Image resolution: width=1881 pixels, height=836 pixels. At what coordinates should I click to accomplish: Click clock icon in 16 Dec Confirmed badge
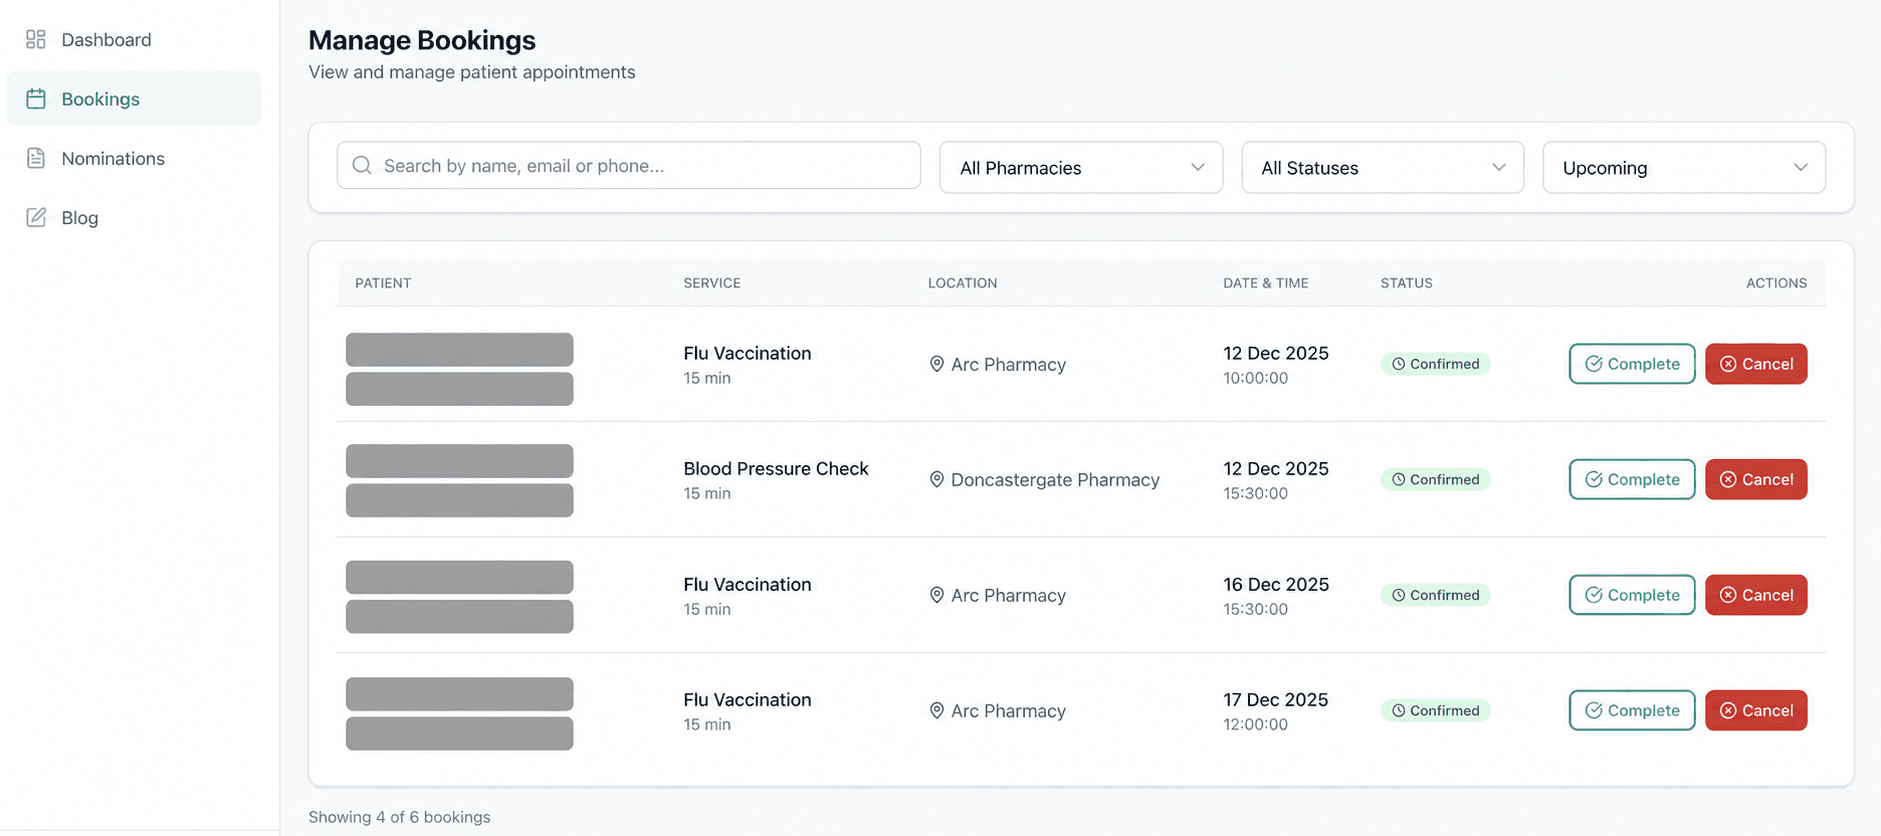[x=1399, y=595]
